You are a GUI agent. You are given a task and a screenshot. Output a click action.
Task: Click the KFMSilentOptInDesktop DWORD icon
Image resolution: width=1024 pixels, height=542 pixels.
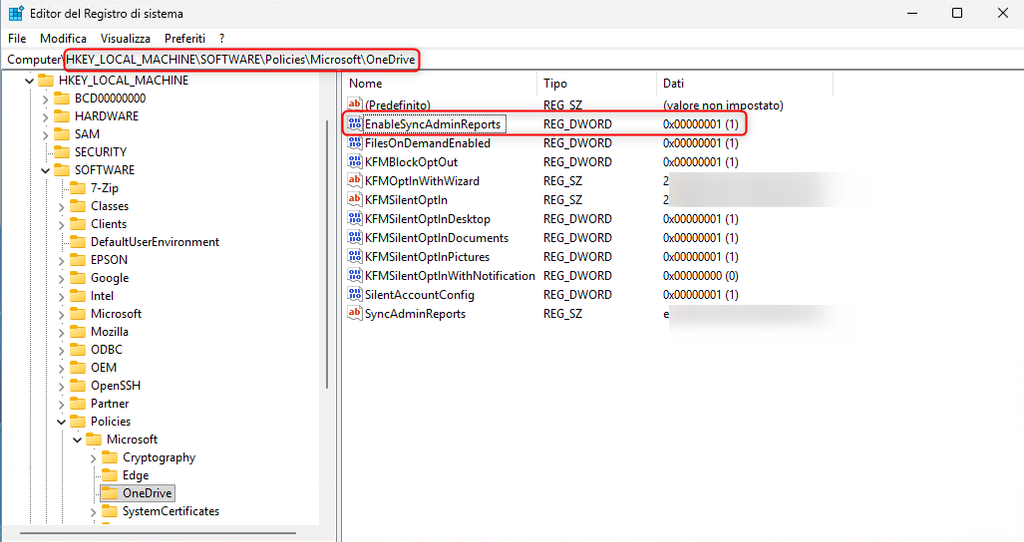pos(355,218)
